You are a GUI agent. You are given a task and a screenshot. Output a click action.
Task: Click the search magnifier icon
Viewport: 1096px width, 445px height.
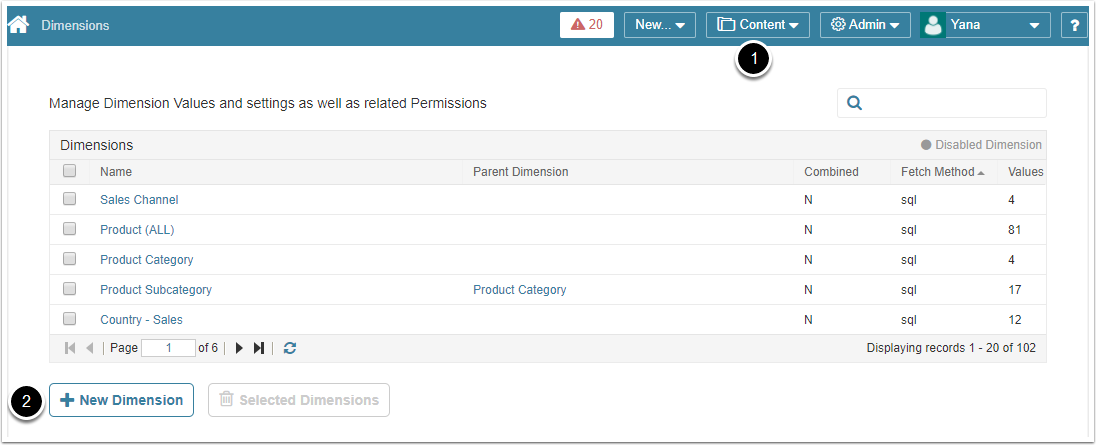(855, 103)
